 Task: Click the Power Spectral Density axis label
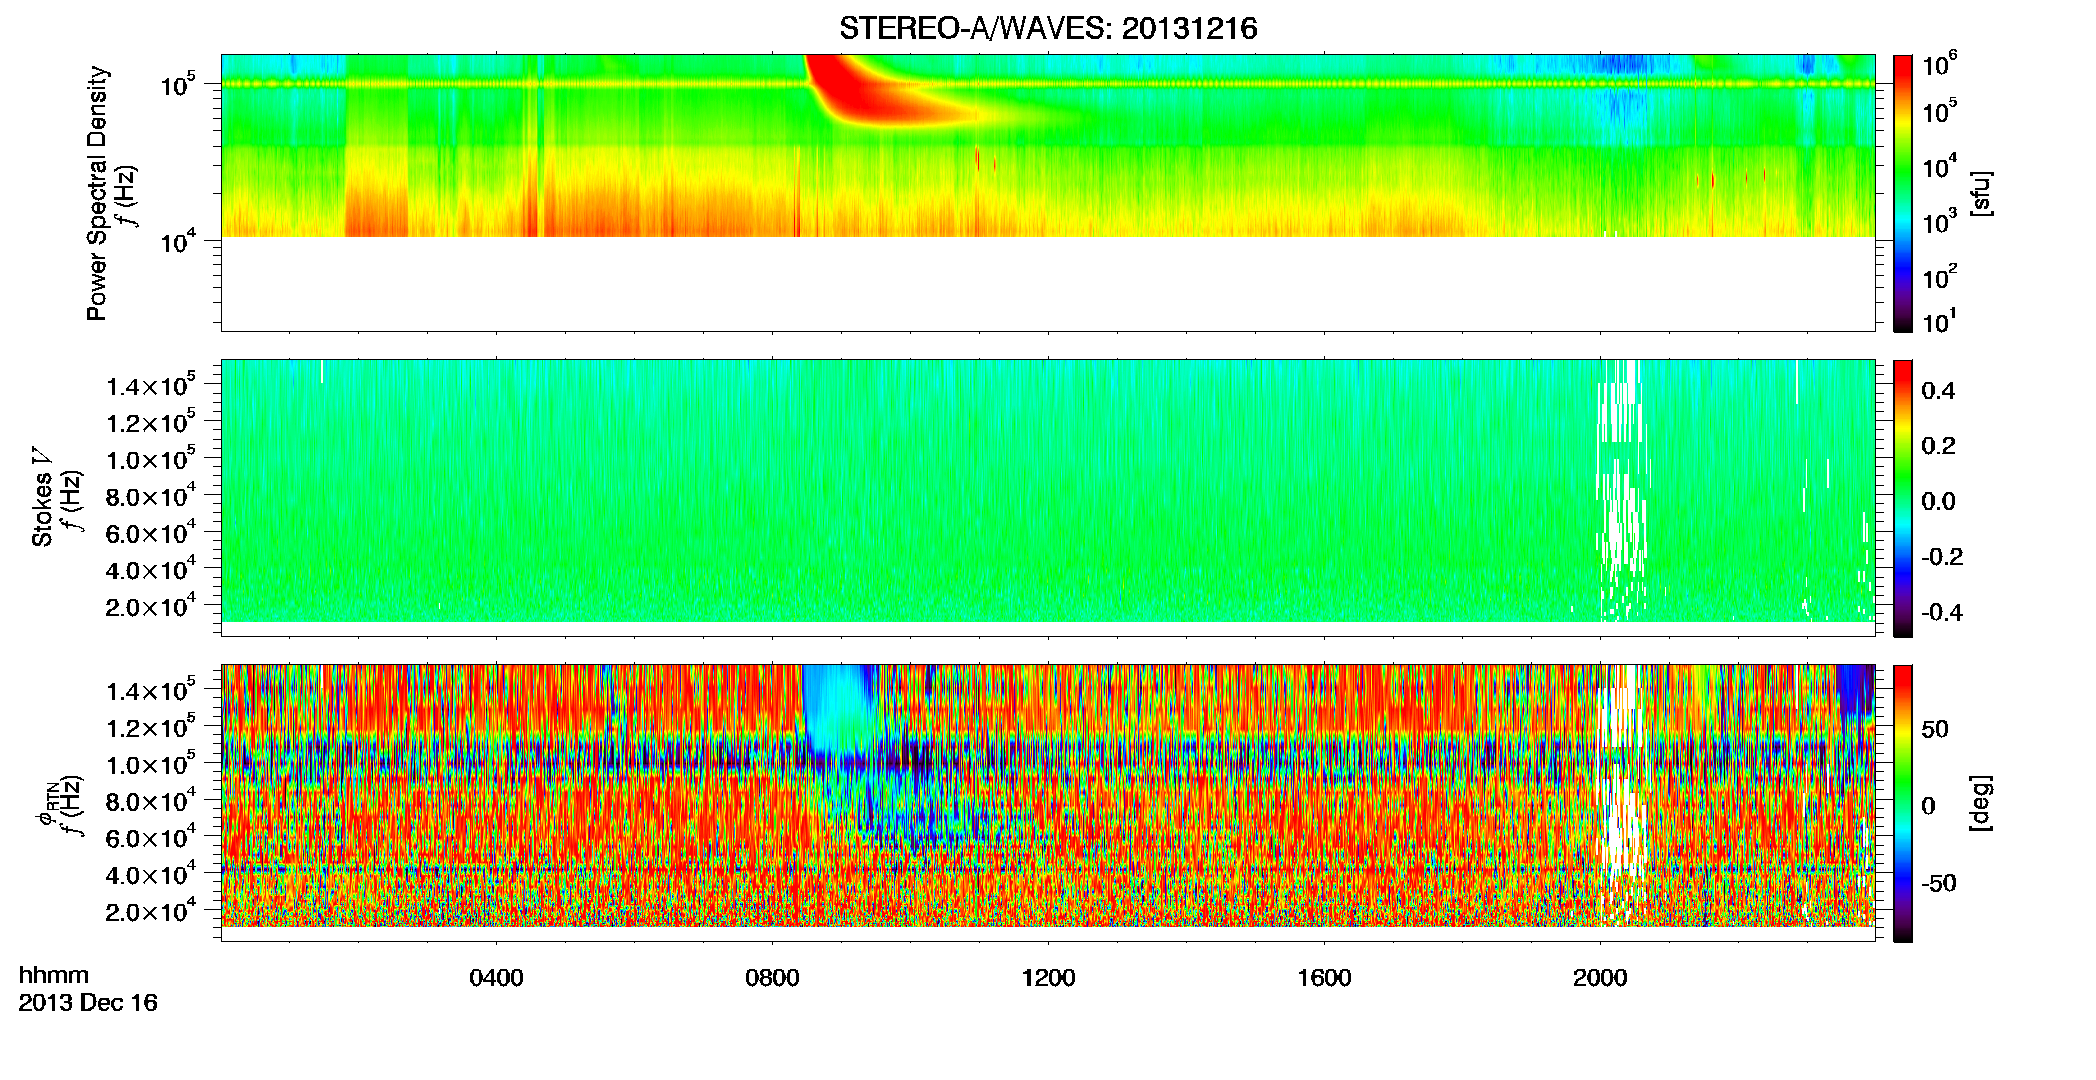[97, 193]
